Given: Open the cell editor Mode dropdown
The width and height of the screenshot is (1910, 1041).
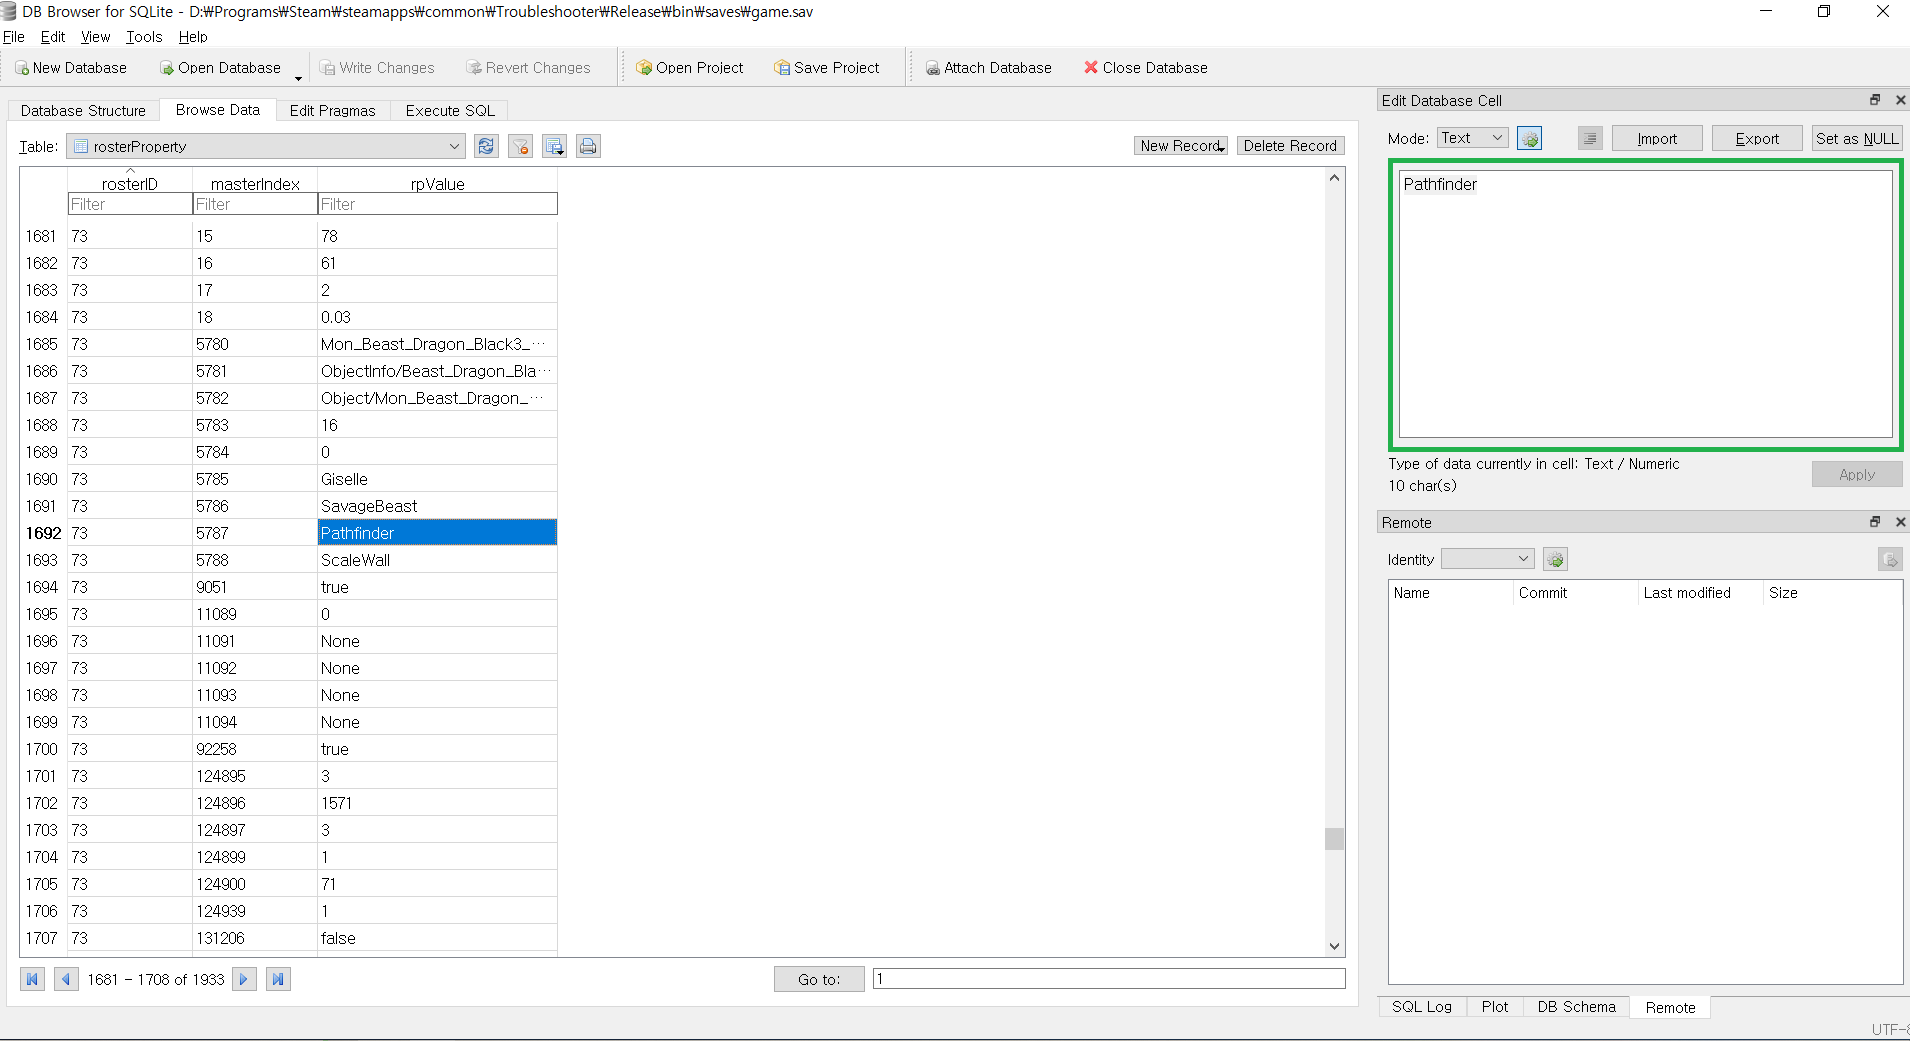Looking at the screenshot, I should (x=1473, y=138).
